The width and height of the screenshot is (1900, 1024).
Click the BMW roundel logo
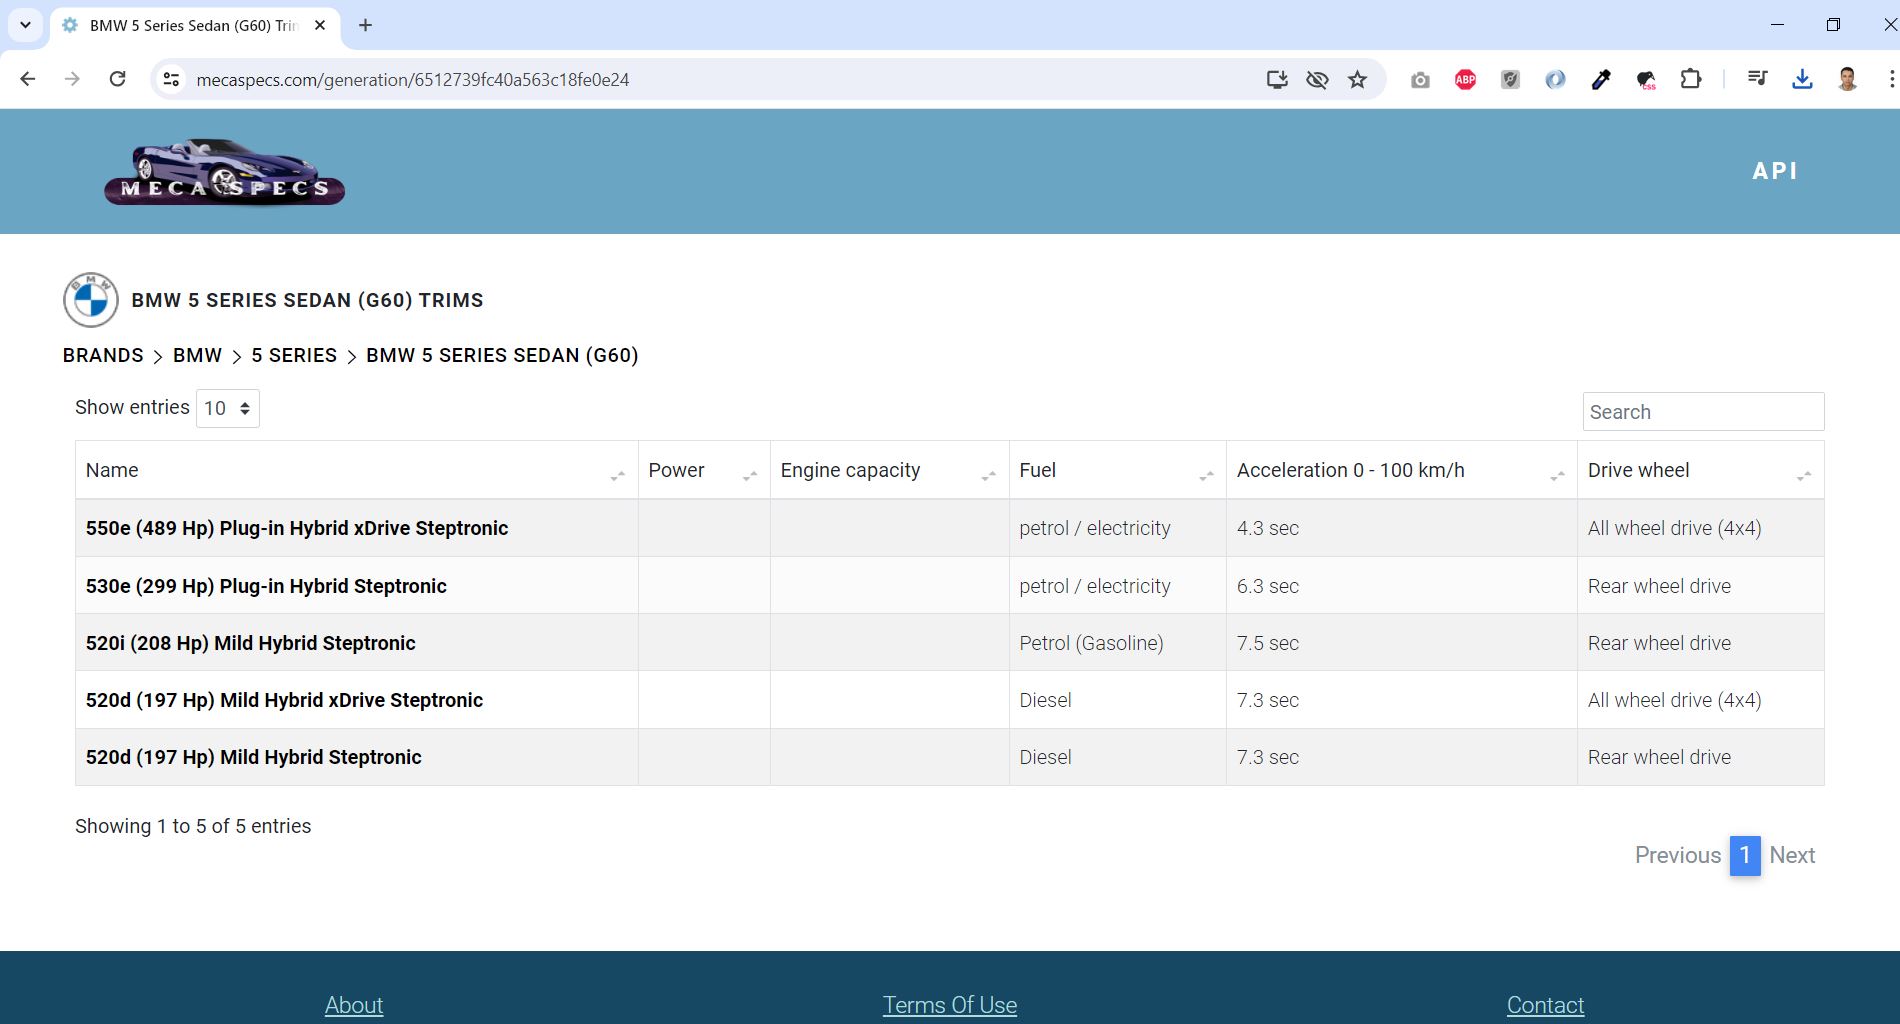coord(91,300)
